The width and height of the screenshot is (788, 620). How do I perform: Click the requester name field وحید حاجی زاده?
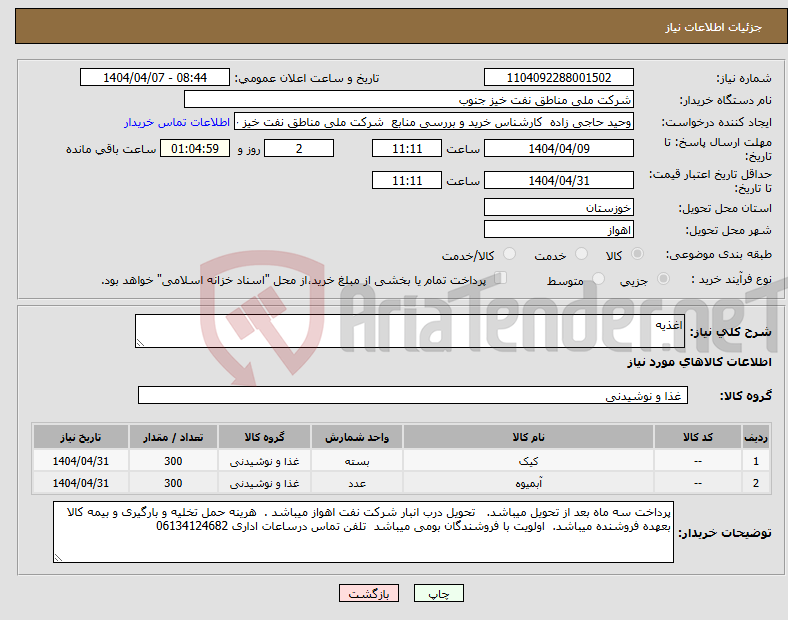(434, 122)
